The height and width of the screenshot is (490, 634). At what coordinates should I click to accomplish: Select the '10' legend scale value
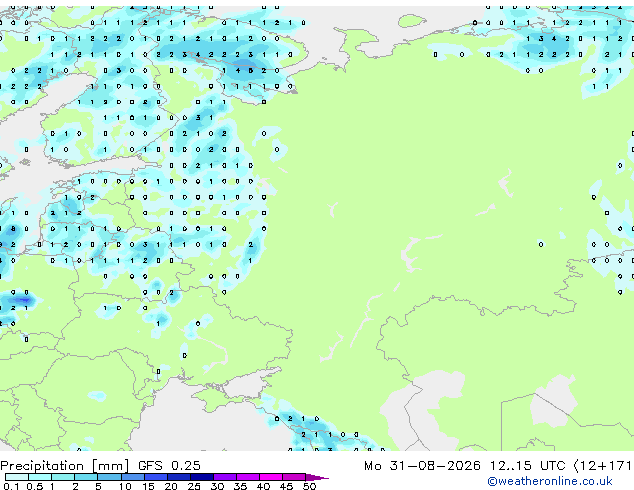click(x=125, y=486)
